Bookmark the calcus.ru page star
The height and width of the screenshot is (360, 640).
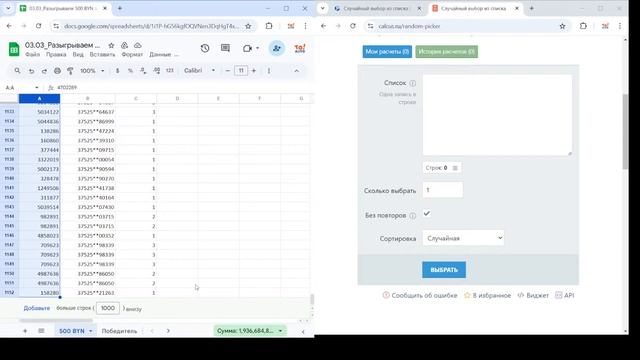pyautogui.click(x=562, y=26)
